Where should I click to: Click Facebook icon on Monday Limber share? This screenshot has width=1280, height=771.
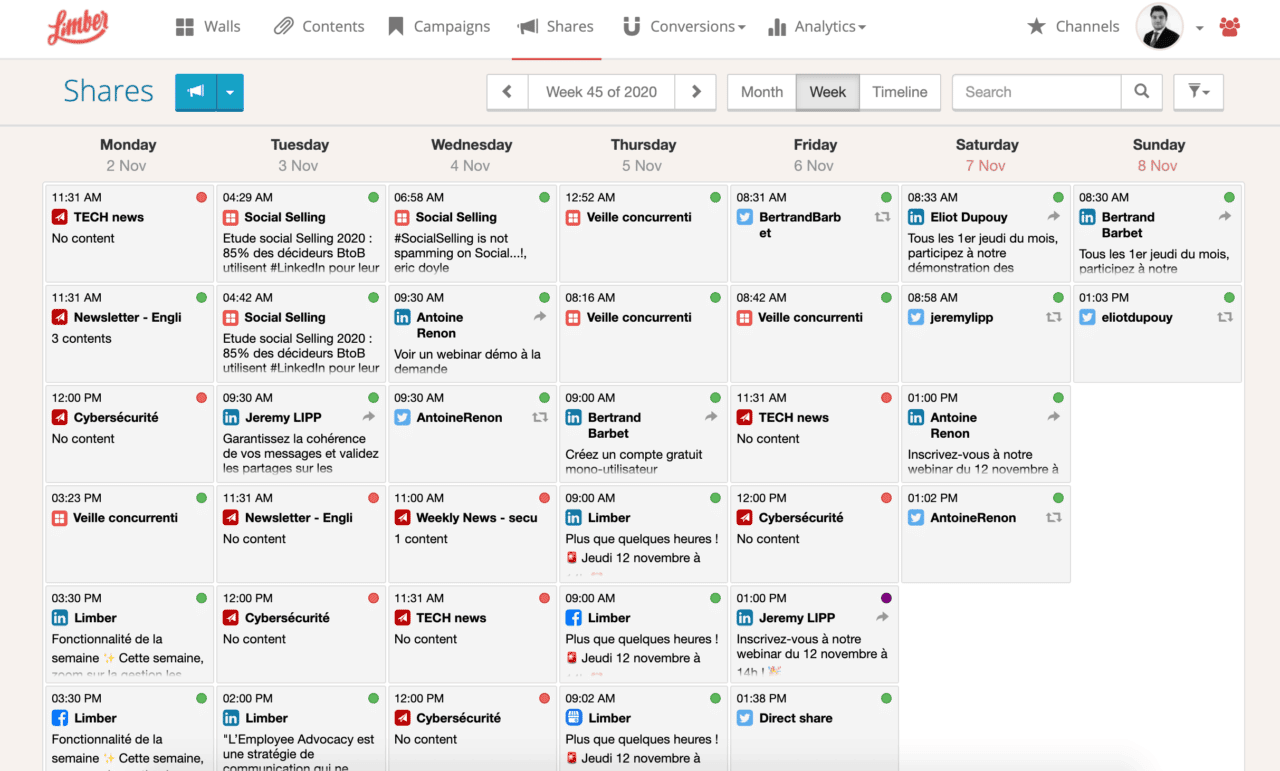pos(60,718)
